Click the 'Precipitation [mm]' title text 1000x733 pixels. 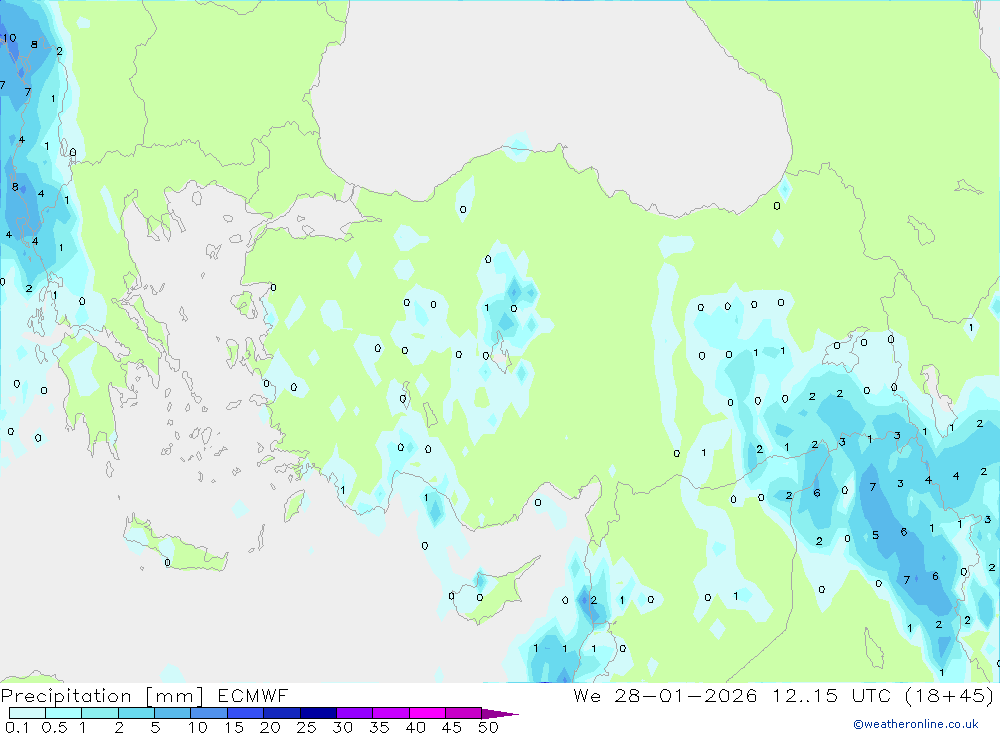pyautogui.click(x=102, y=696)
